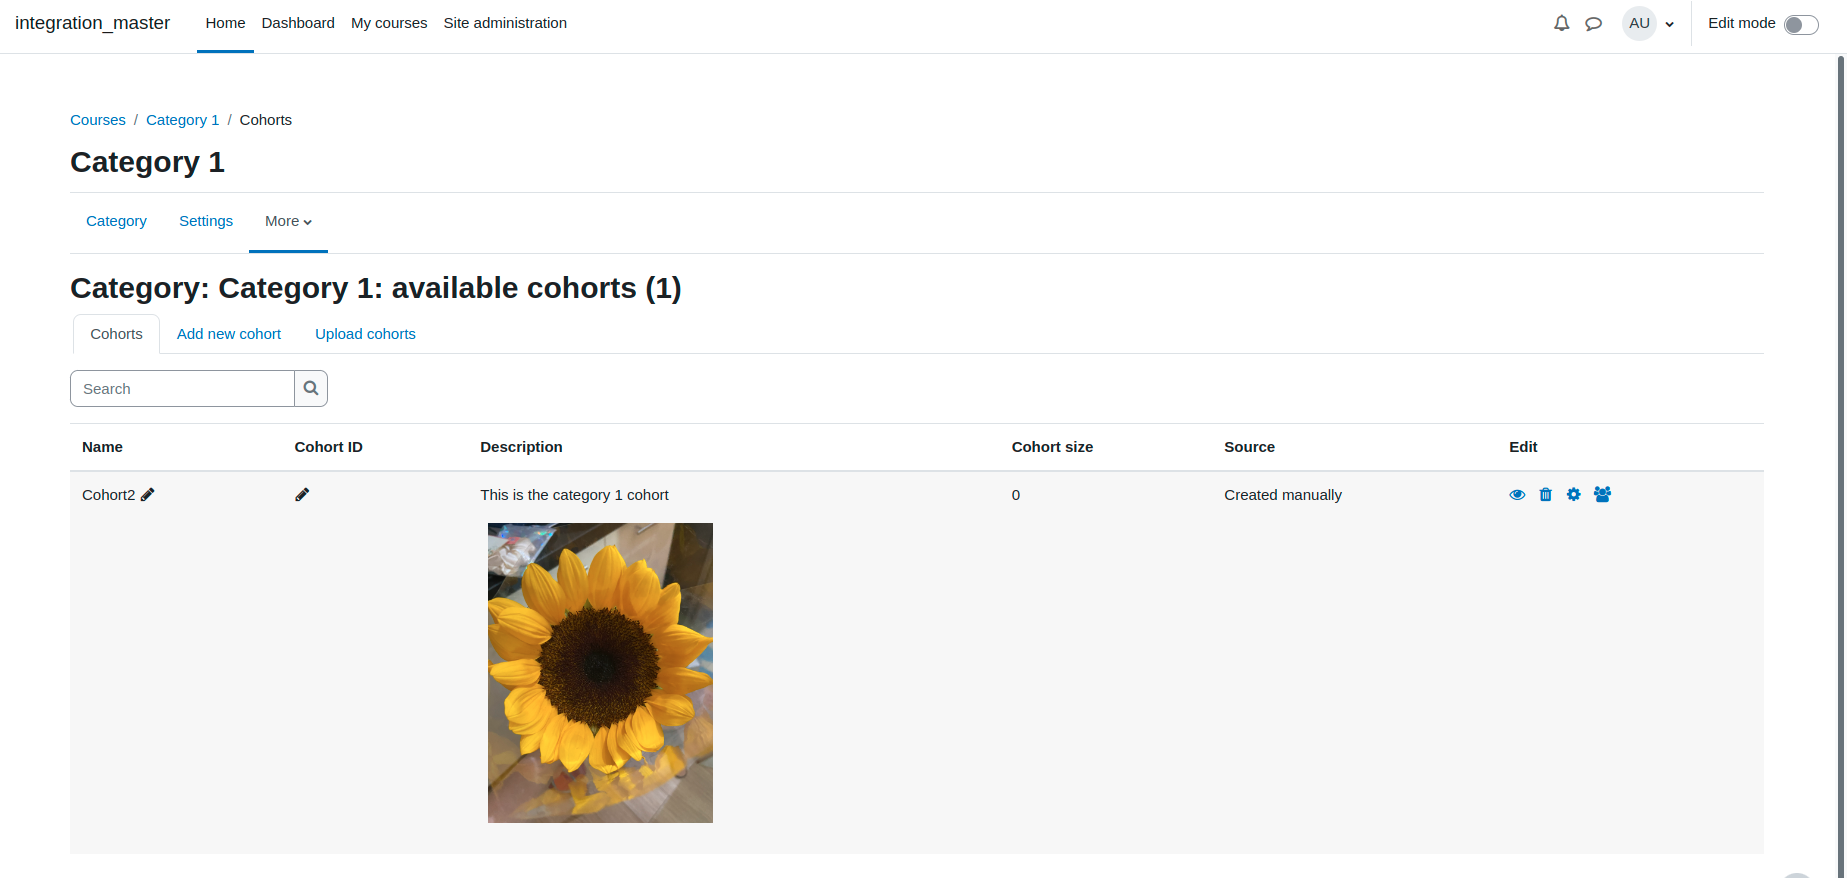Click the Edit column header
The width and height of the screenshot is (1847, 878).
[1523, 447]
